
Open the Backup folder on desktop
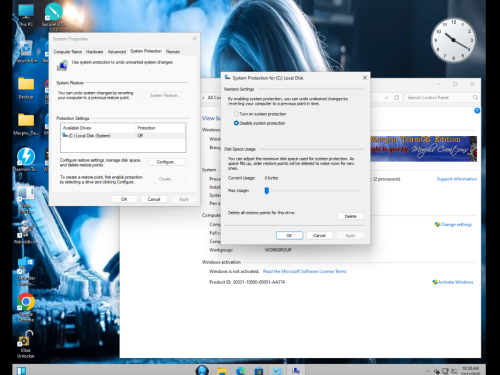click(x=26, y=88)
